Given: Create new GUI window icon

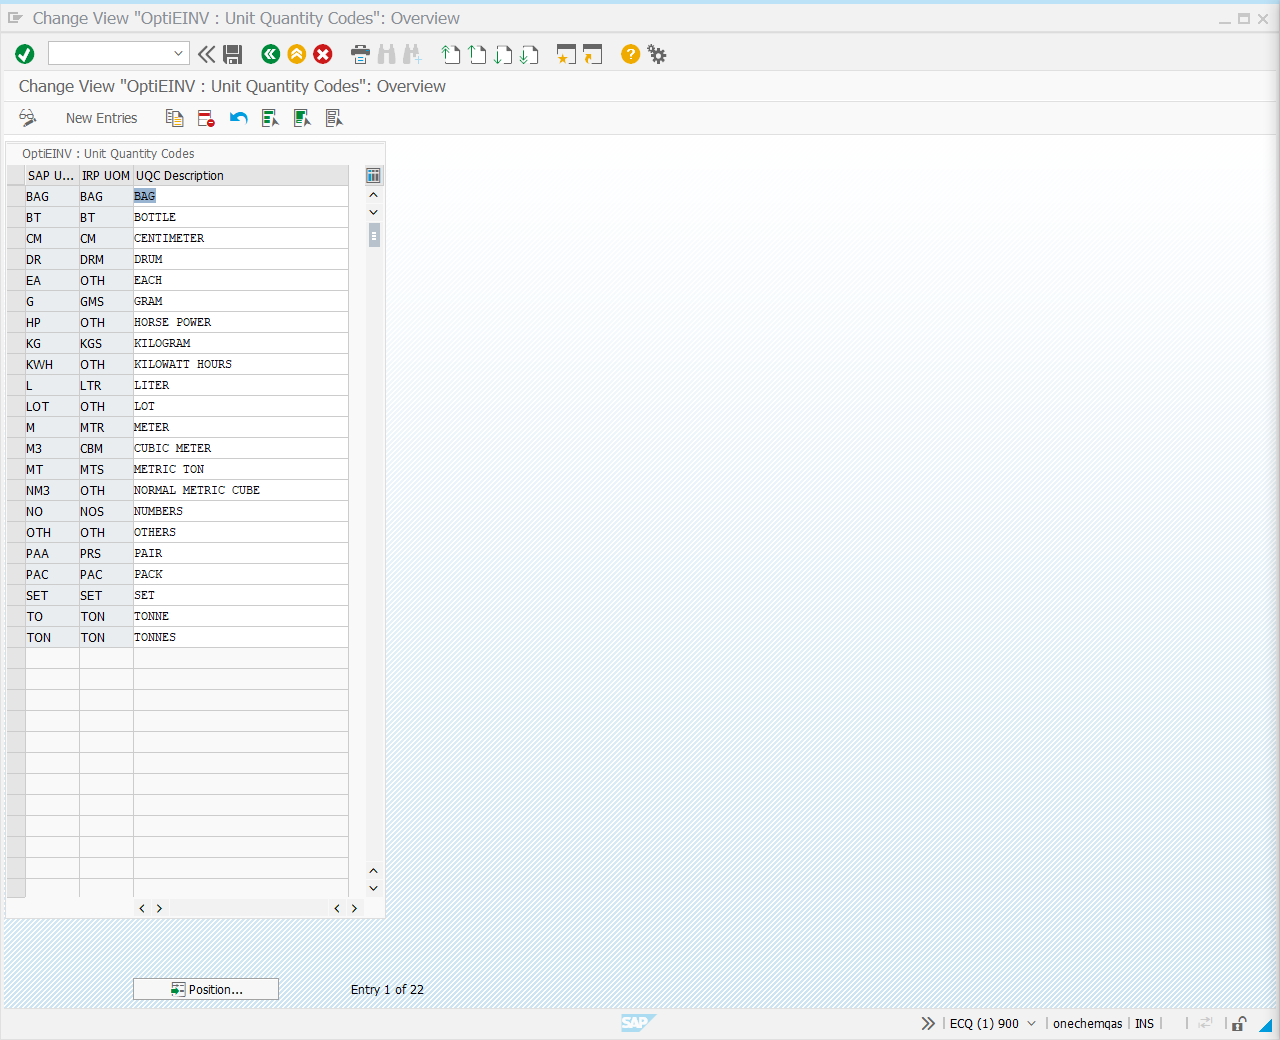Looking at the screenshot, I should coord(566,54).
